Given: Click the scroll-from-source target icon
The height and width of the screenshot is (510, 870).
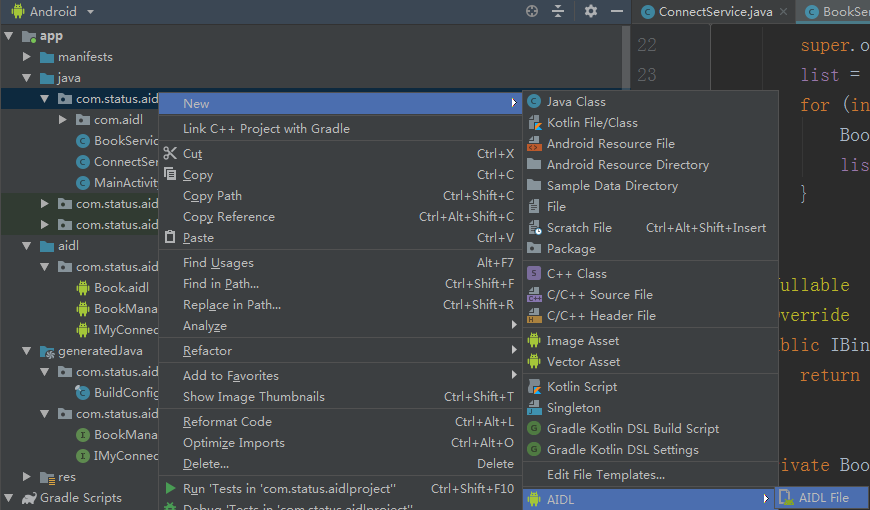Looking at the screenshot, I should pos(532,11).
